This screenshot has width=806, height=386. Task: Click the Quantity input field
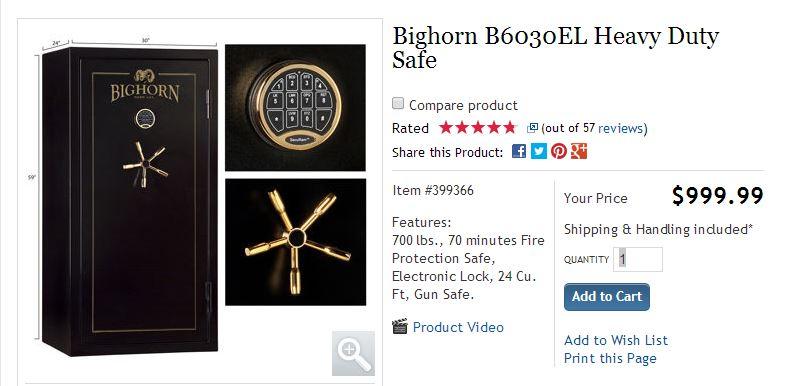(x=638, y=259)
